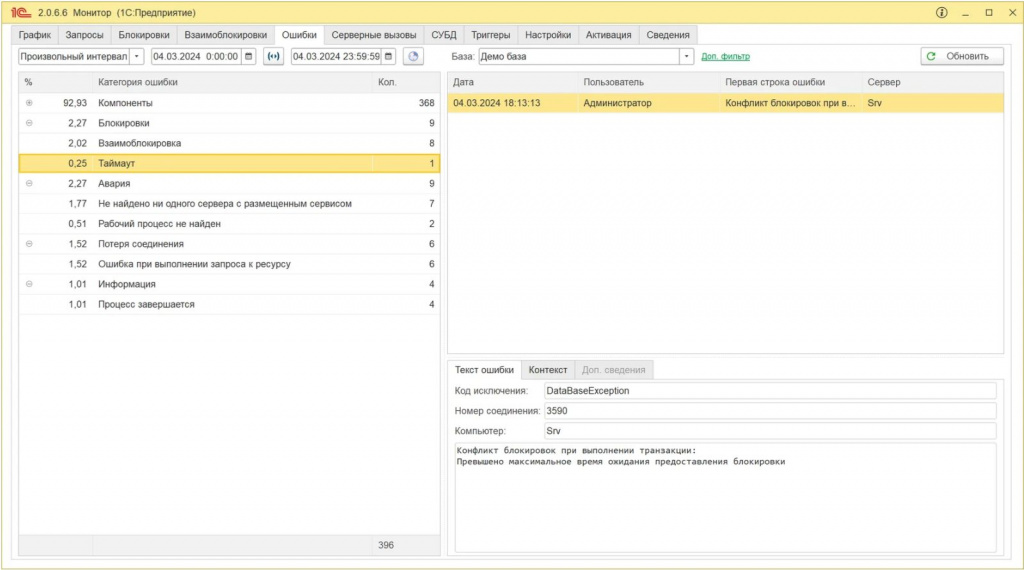Click the Компьютер field

click(x=770, y=432)
